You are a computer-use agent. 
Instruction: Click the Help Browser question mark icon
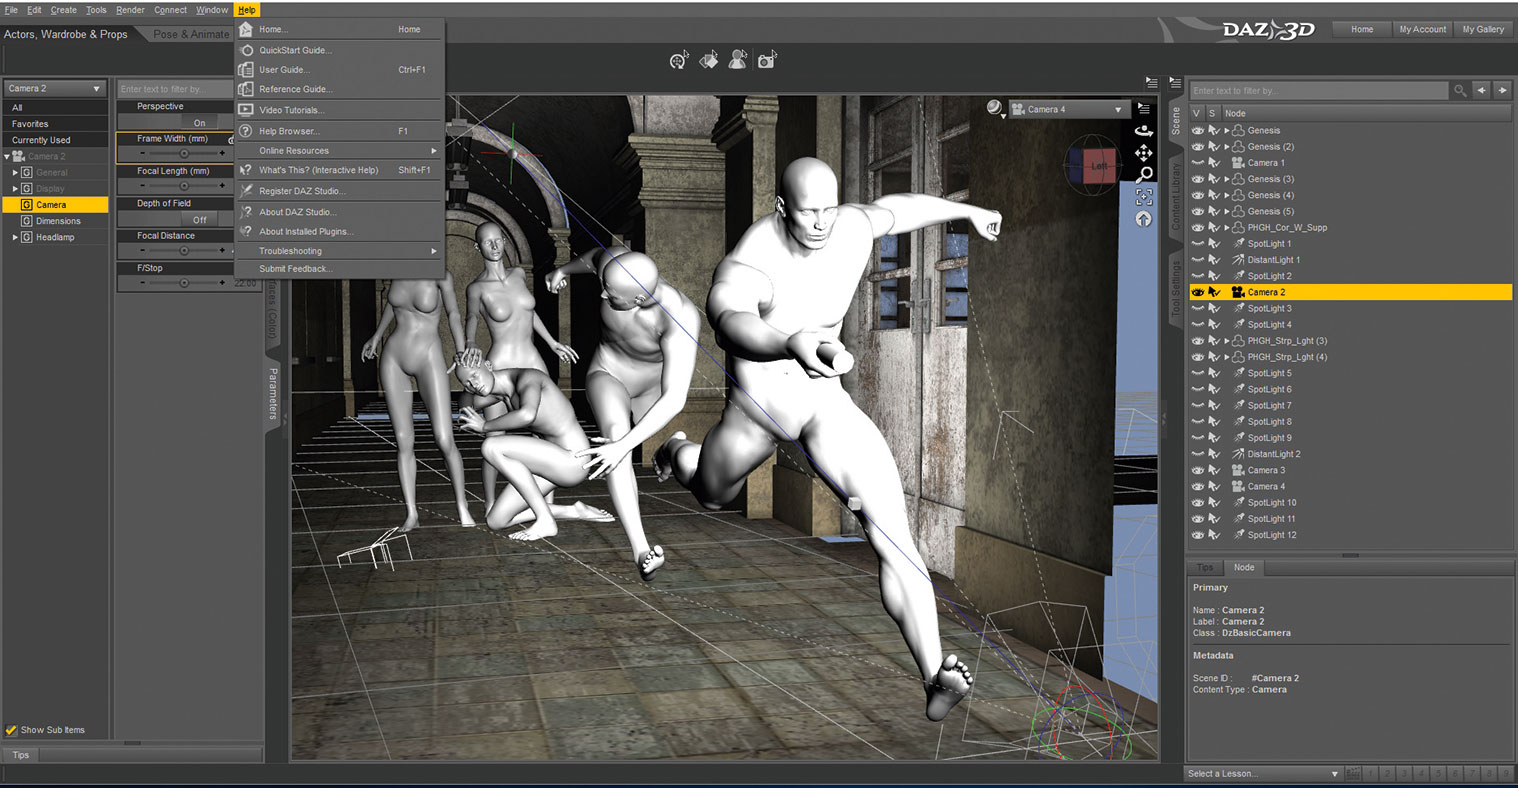point(246,131)
